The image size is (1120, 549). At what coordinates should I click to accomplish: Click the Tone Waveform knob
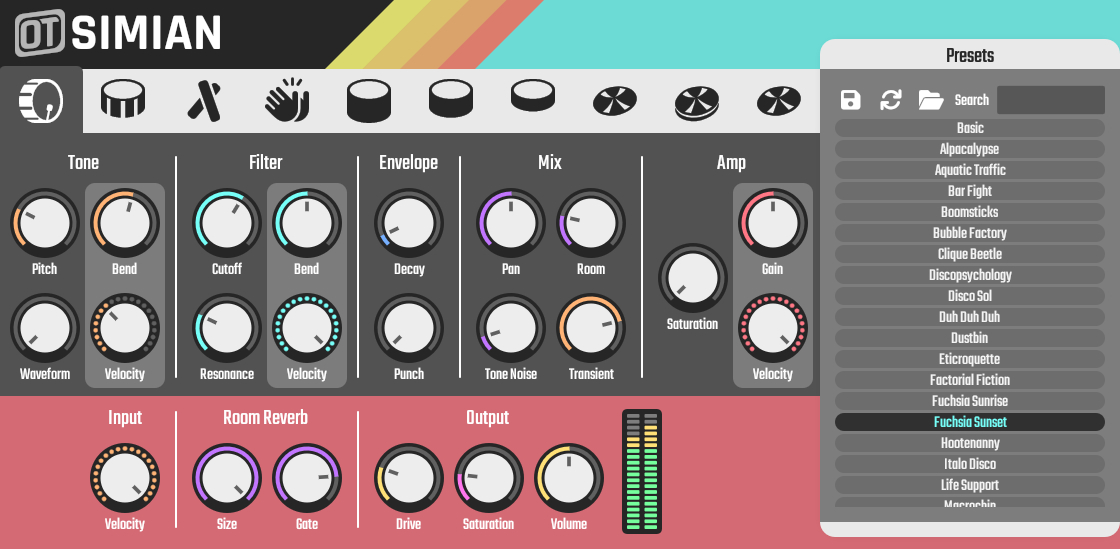tap(44, 328)
